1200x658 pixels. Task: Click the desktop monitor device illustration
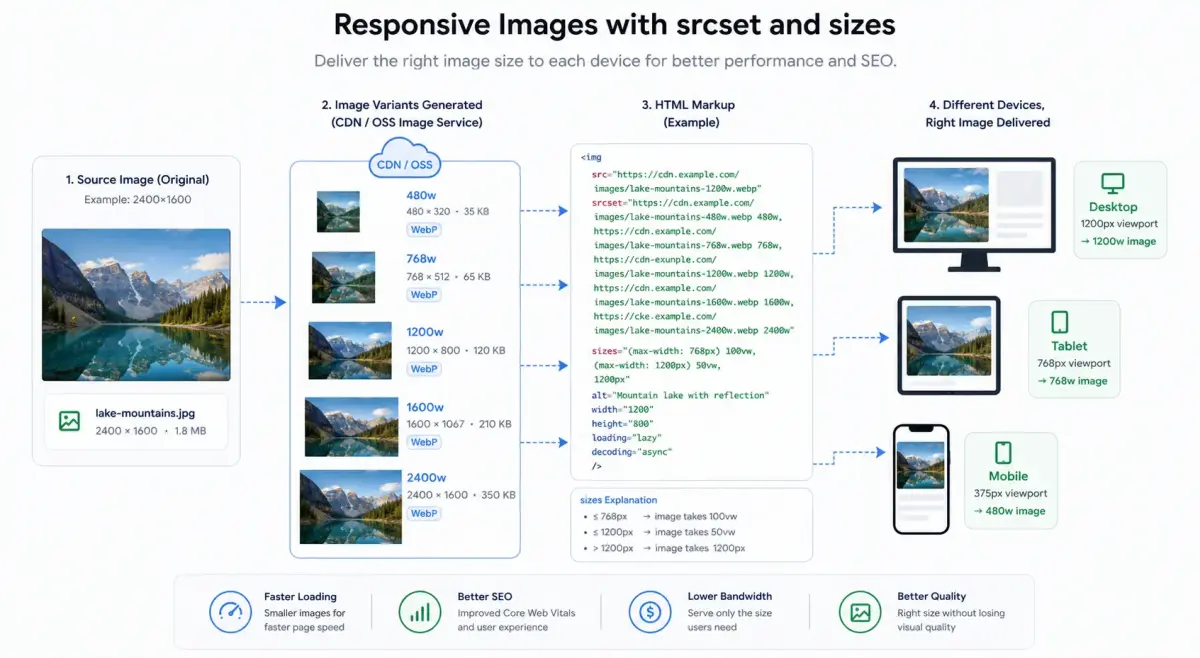tap(973, 214)
